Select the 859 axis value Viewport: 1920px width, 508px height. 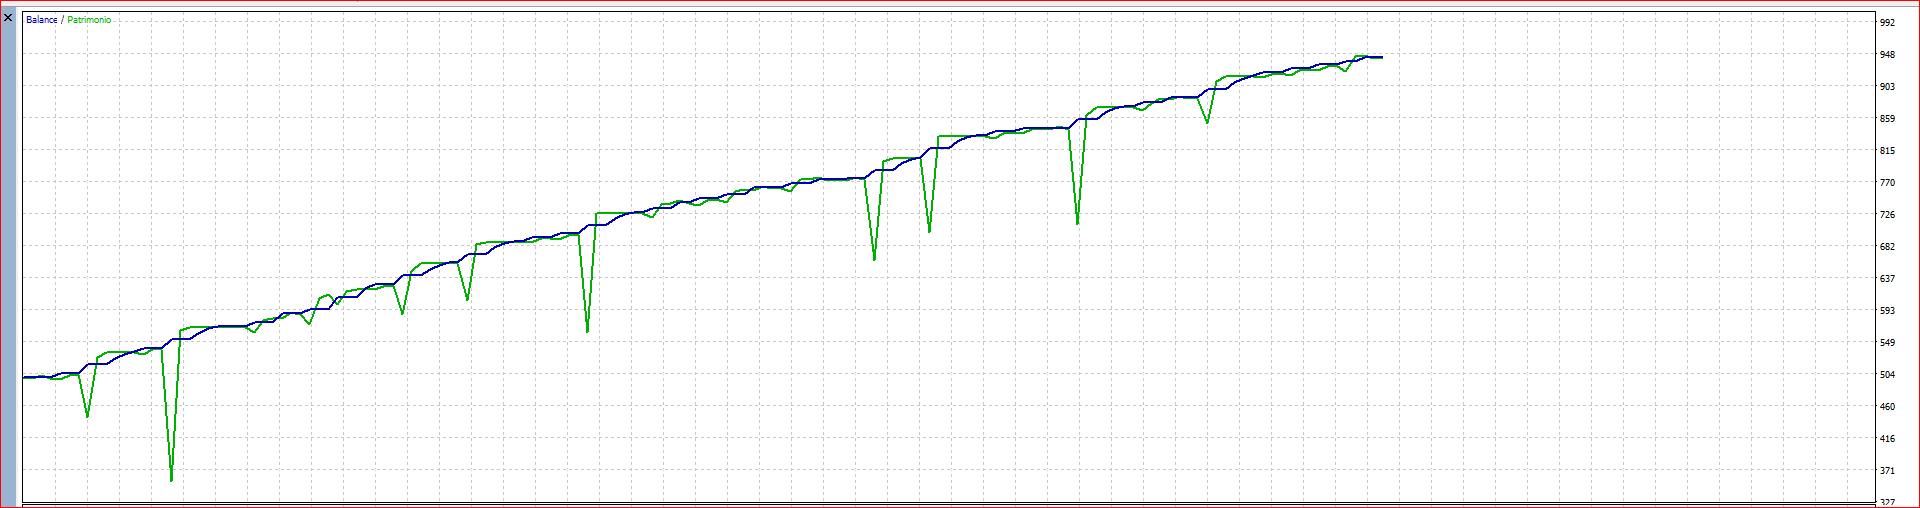tap(1887, 119)
